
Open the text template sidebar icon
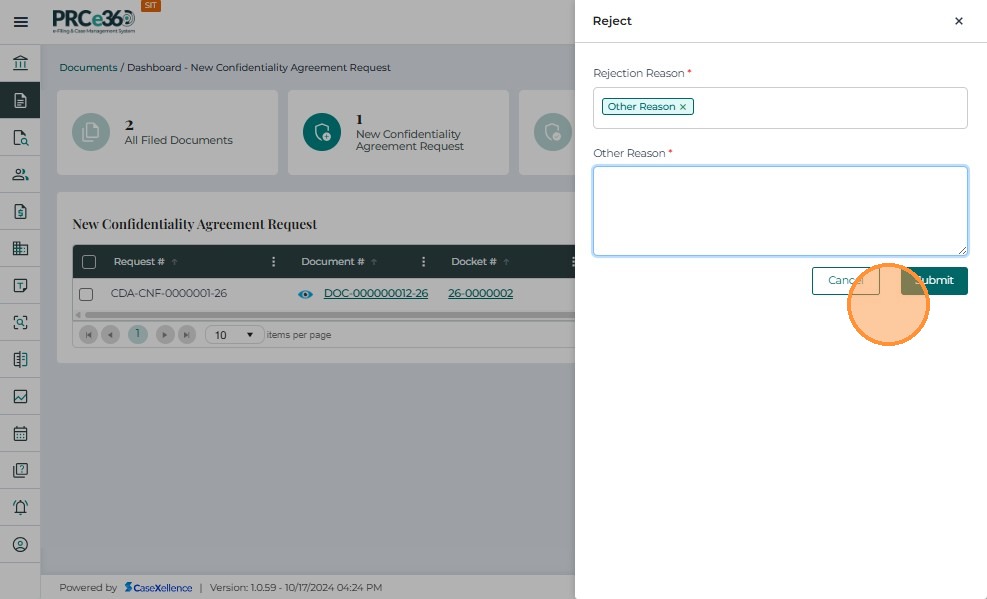[20, 285]
